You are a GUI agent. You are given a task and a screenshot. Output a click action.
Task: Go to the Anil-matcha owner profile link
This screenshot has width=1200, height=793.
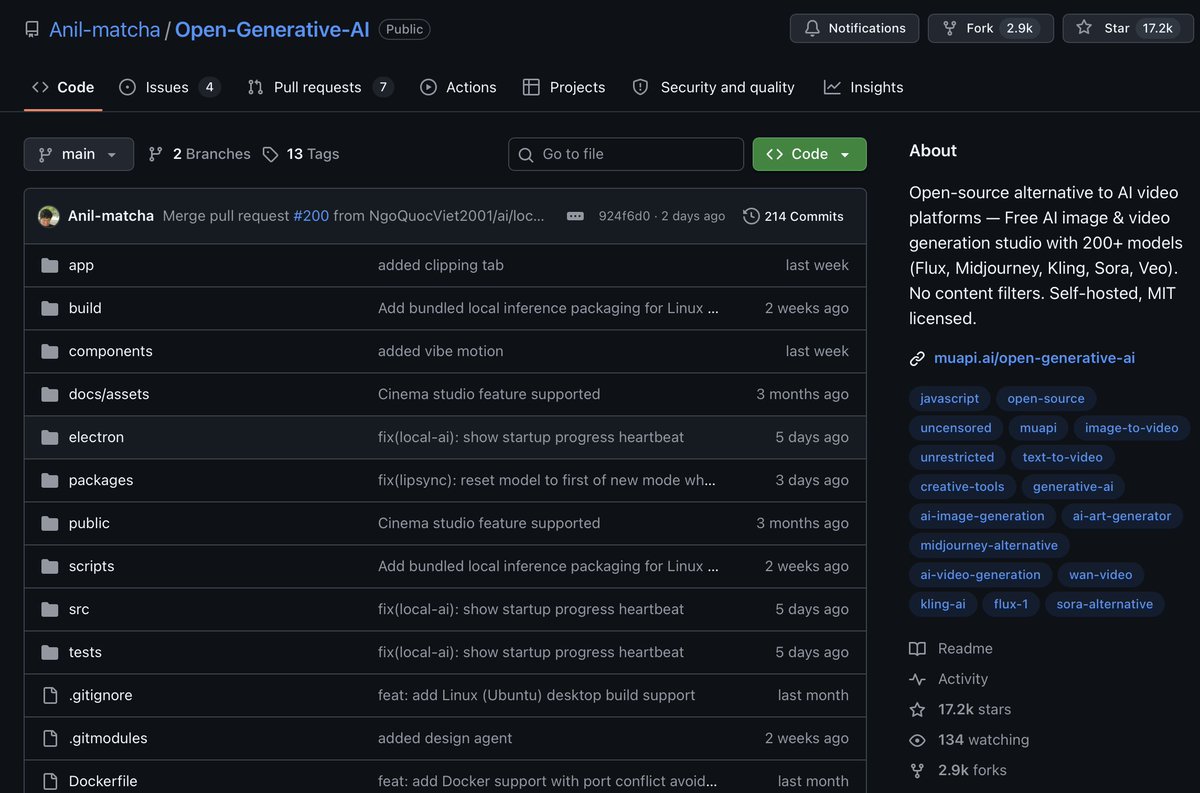point(105,29)
